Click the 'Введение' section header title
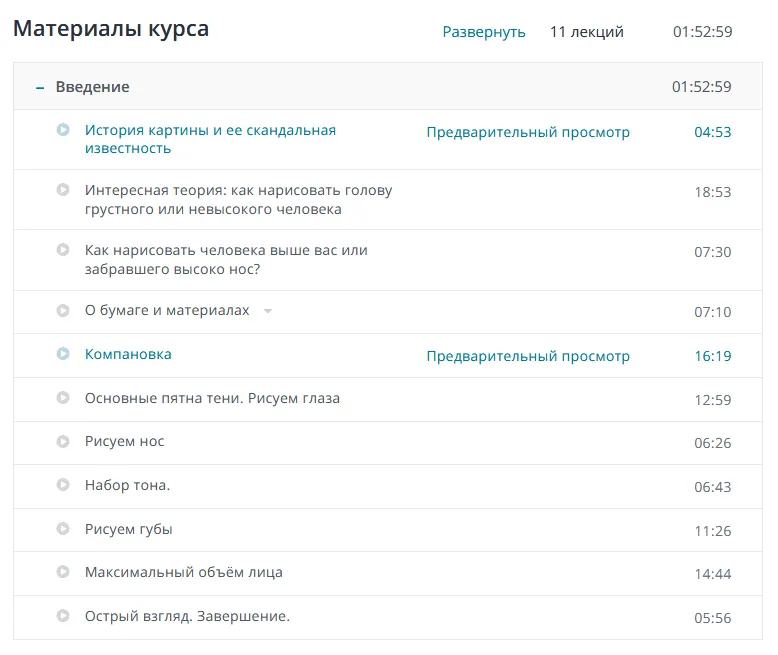 coord(92,87)
